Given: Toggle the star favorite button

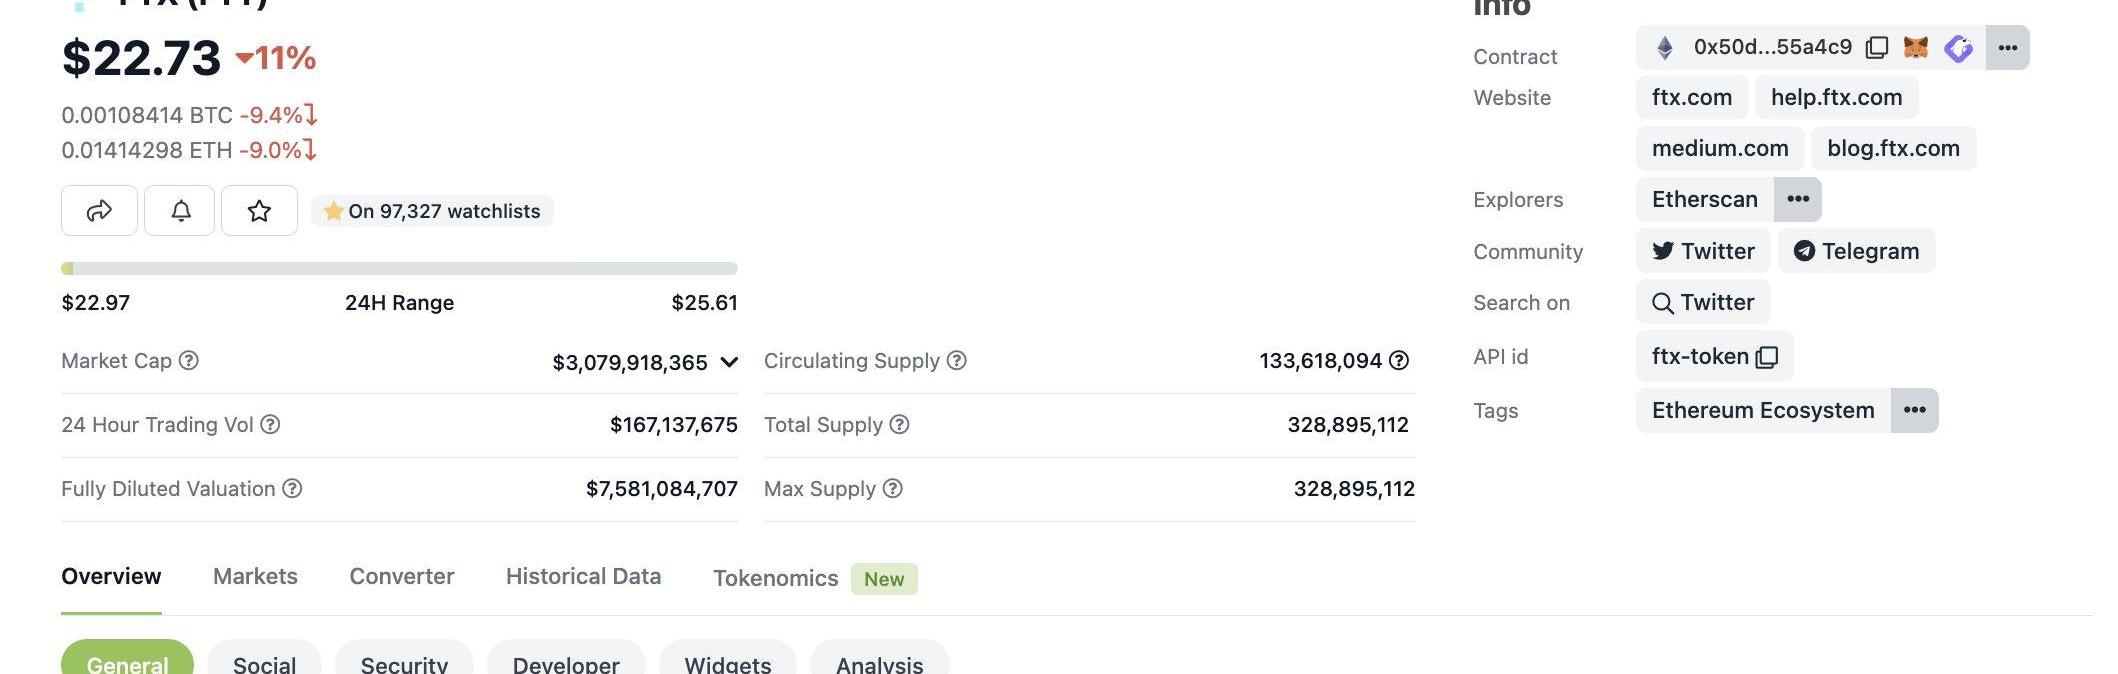Looking at the screenshot, I should (x=259, y=211).
